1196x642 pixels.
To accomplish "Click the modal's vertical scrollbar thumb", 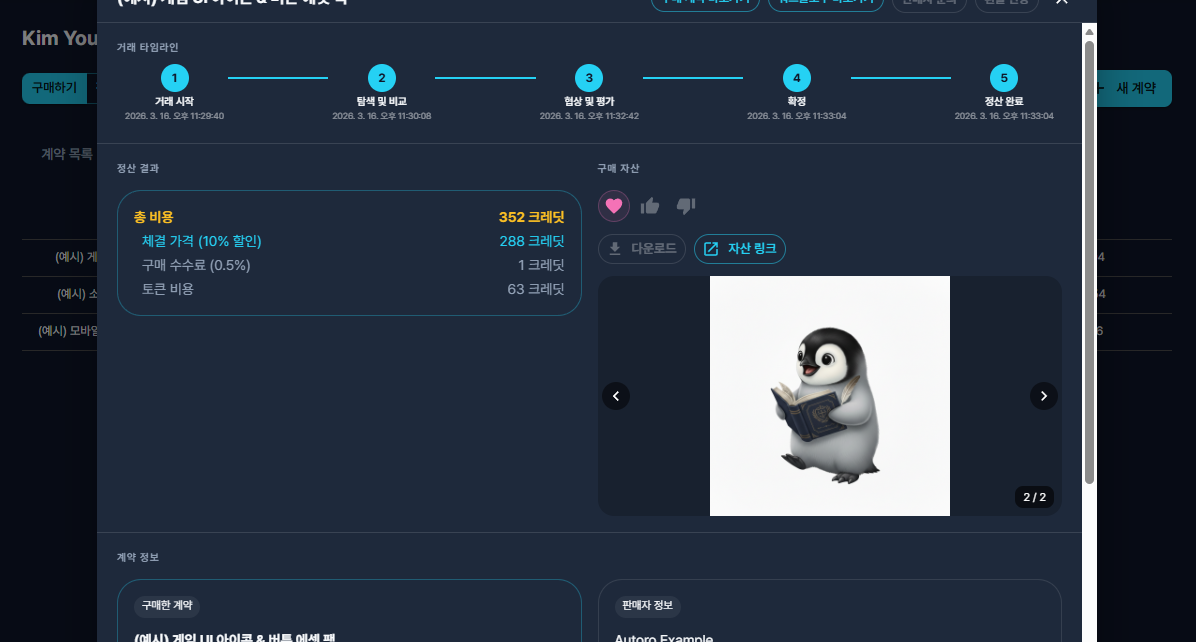I will point(1089,262).
